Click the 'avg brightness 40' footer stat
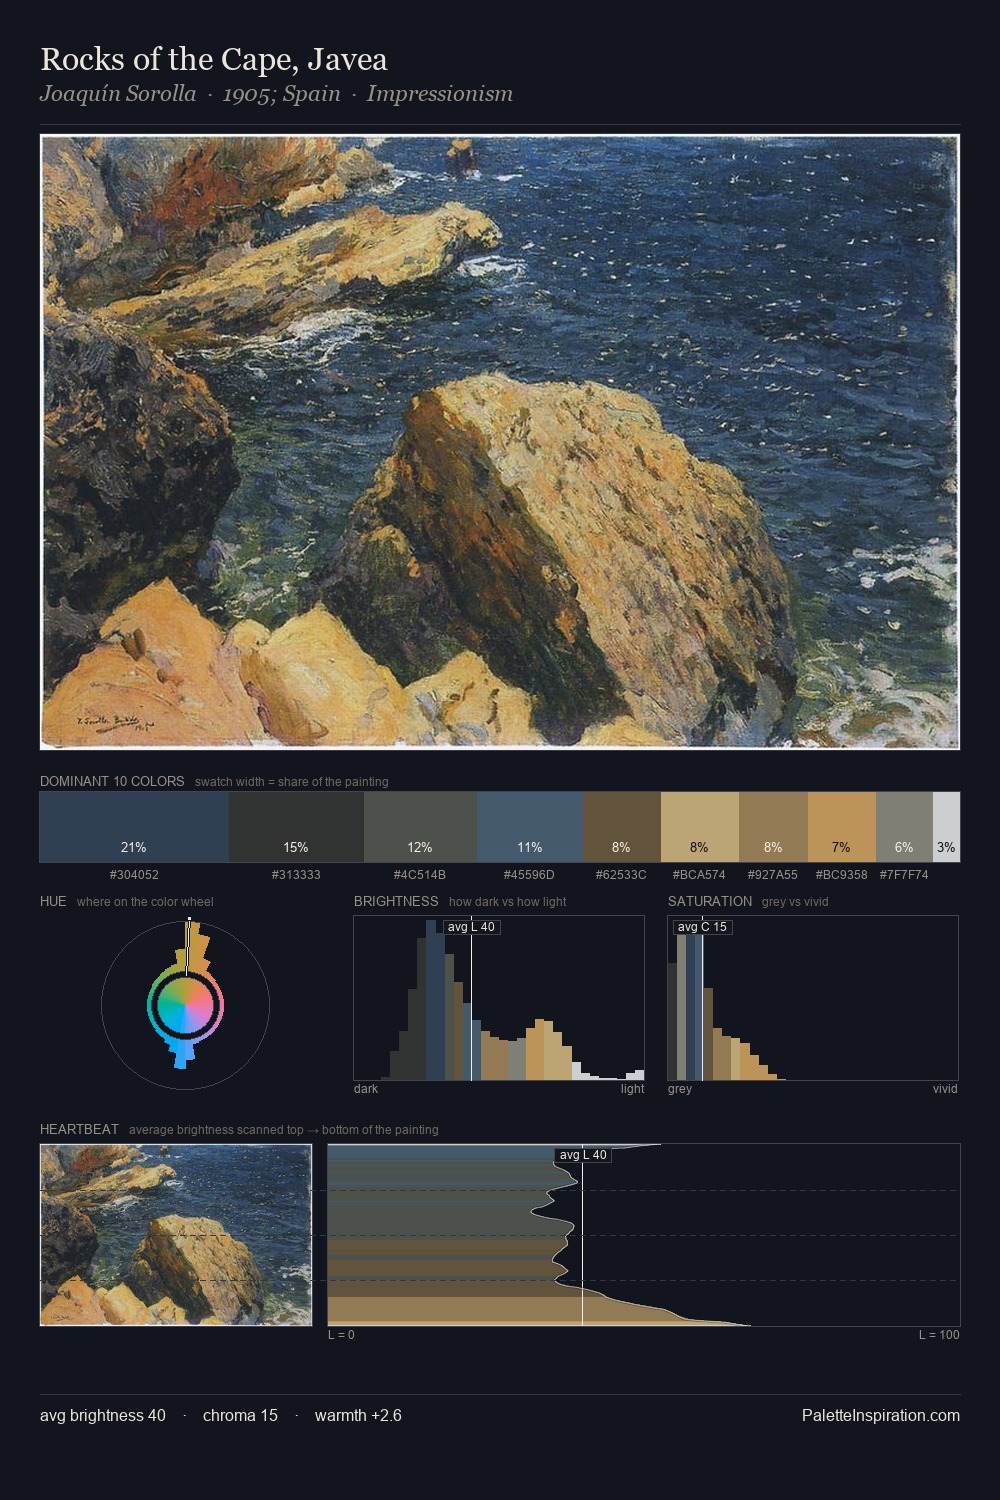This screenshot has width=1000, height=1500. click(x=103, y=1415)
